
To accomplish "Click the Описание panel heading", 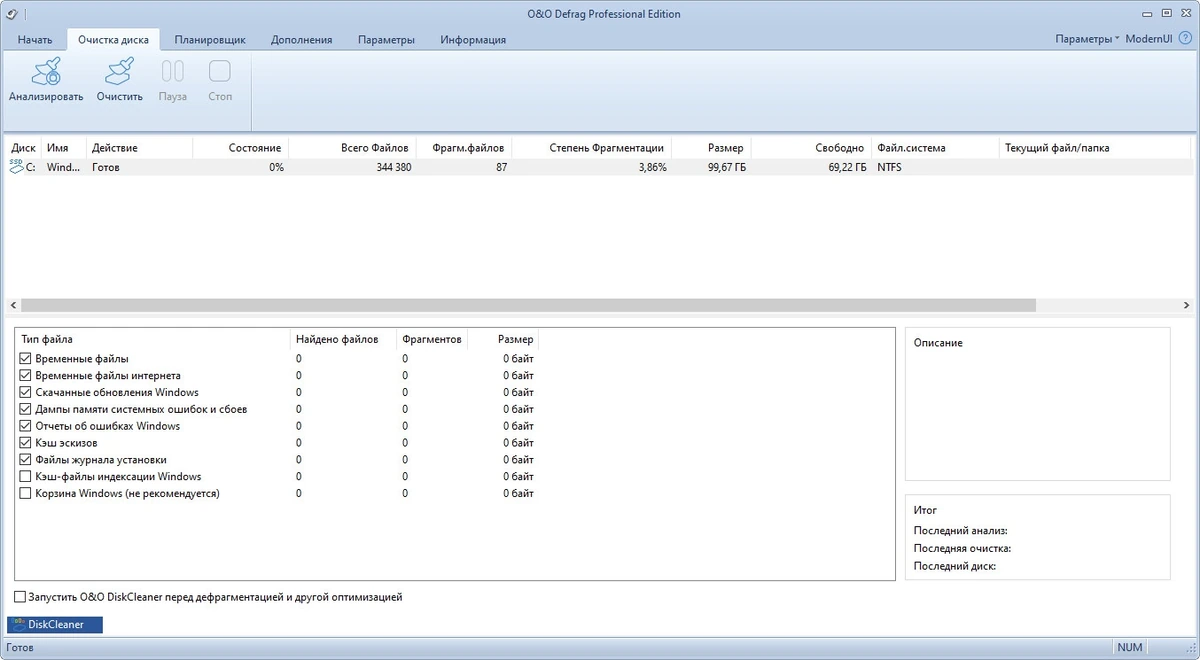I will [x=938, y=343].
